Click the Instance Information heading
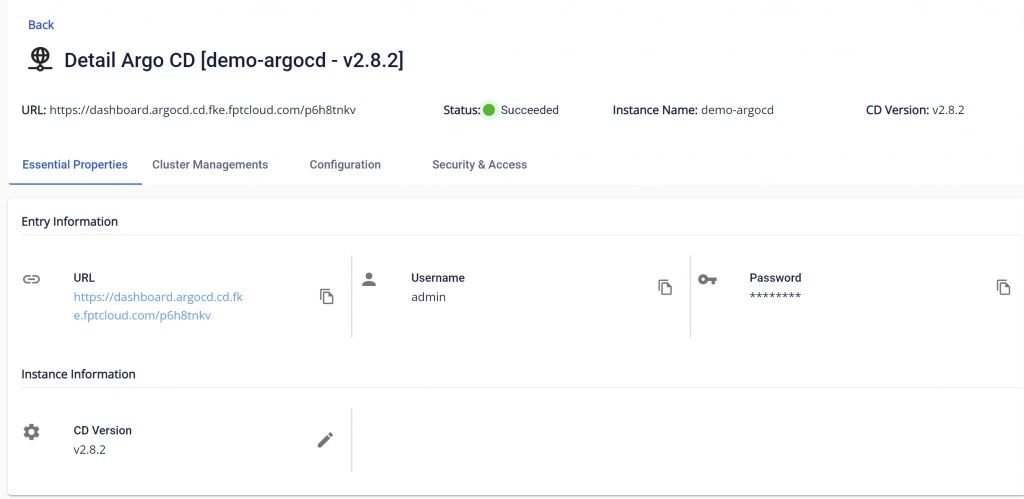Viewport: 1024px width, 499px height. coord(78,374)
